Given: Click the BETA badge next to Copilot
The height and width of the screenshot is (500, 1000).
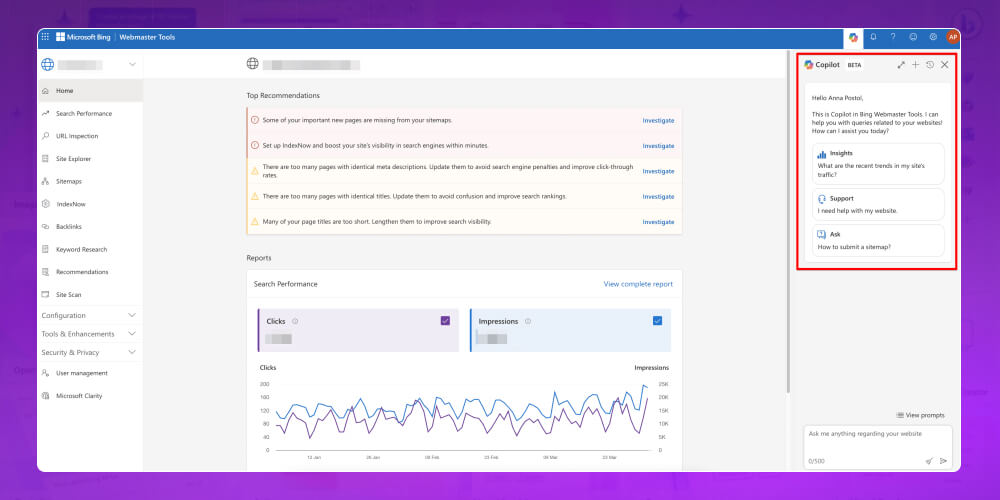Looking at the screenshot, I should pyautogui.click(x=854, y=65).
